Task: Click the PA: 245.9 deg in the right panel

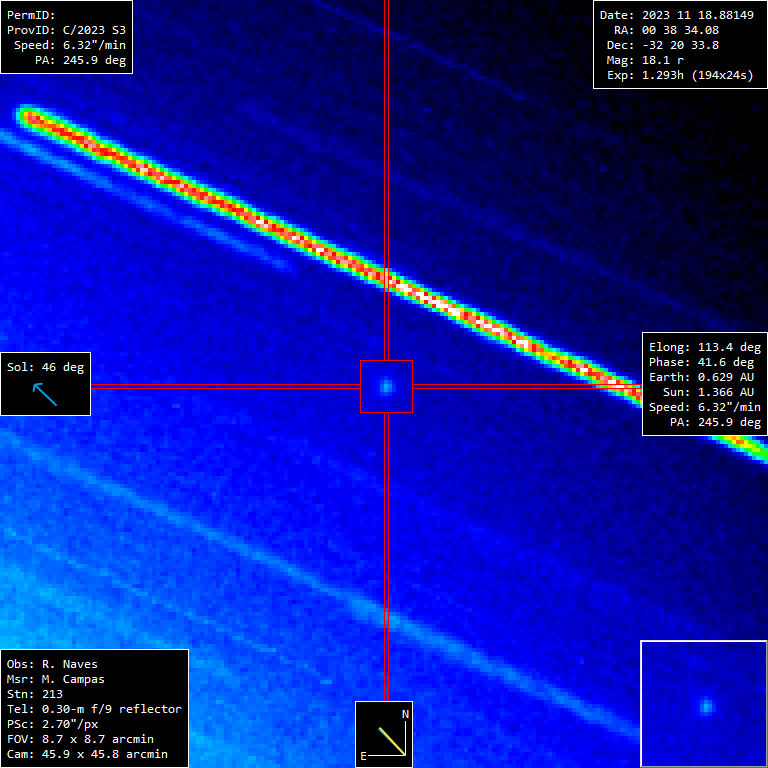Action: [x=715, y=422]
